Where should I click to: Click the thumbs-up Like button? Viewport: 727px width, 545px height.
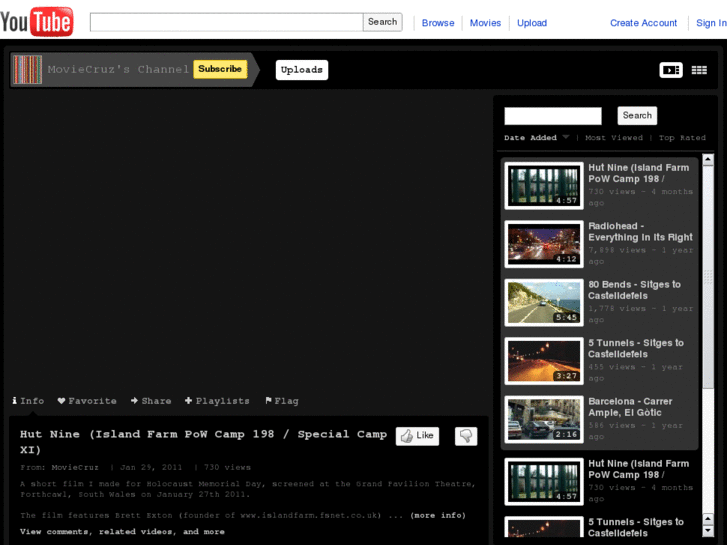point(417,436)
